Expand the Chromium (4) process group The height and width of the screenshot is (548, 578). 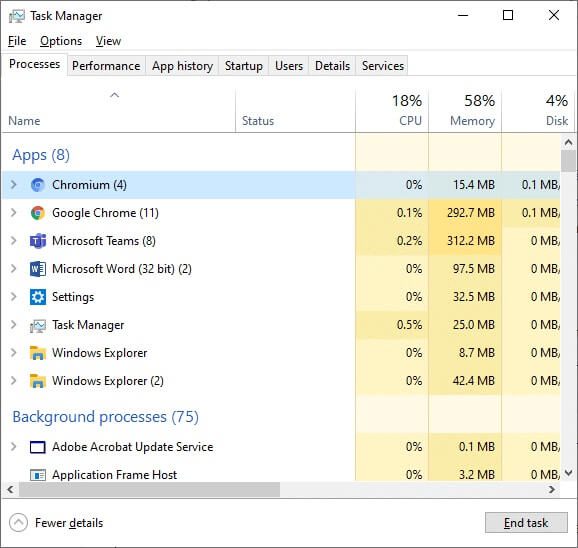click(14, 185)
